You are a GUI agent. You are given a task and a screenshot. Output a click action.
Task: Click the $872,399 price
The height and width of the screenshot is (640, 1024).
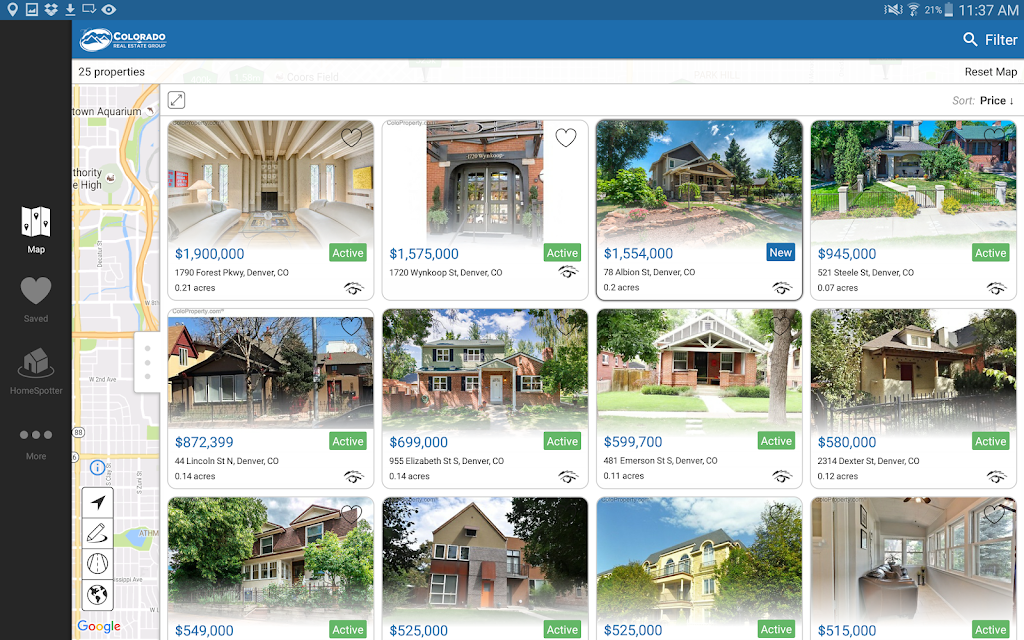click(204, 442)
